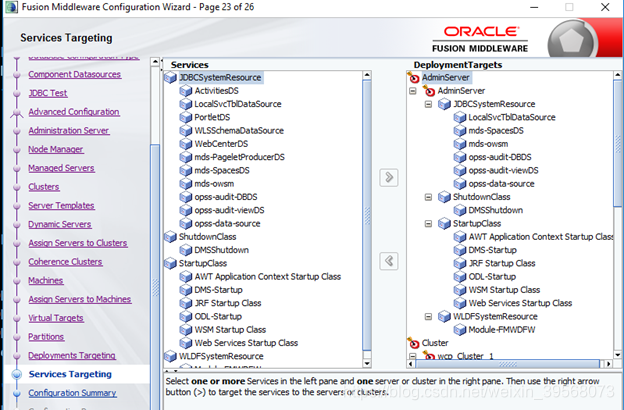Click StartupClass cube icon in Services pane
The height and width of the screenshot is (410, 624).
pyautogui.click(x=170, y=264)
